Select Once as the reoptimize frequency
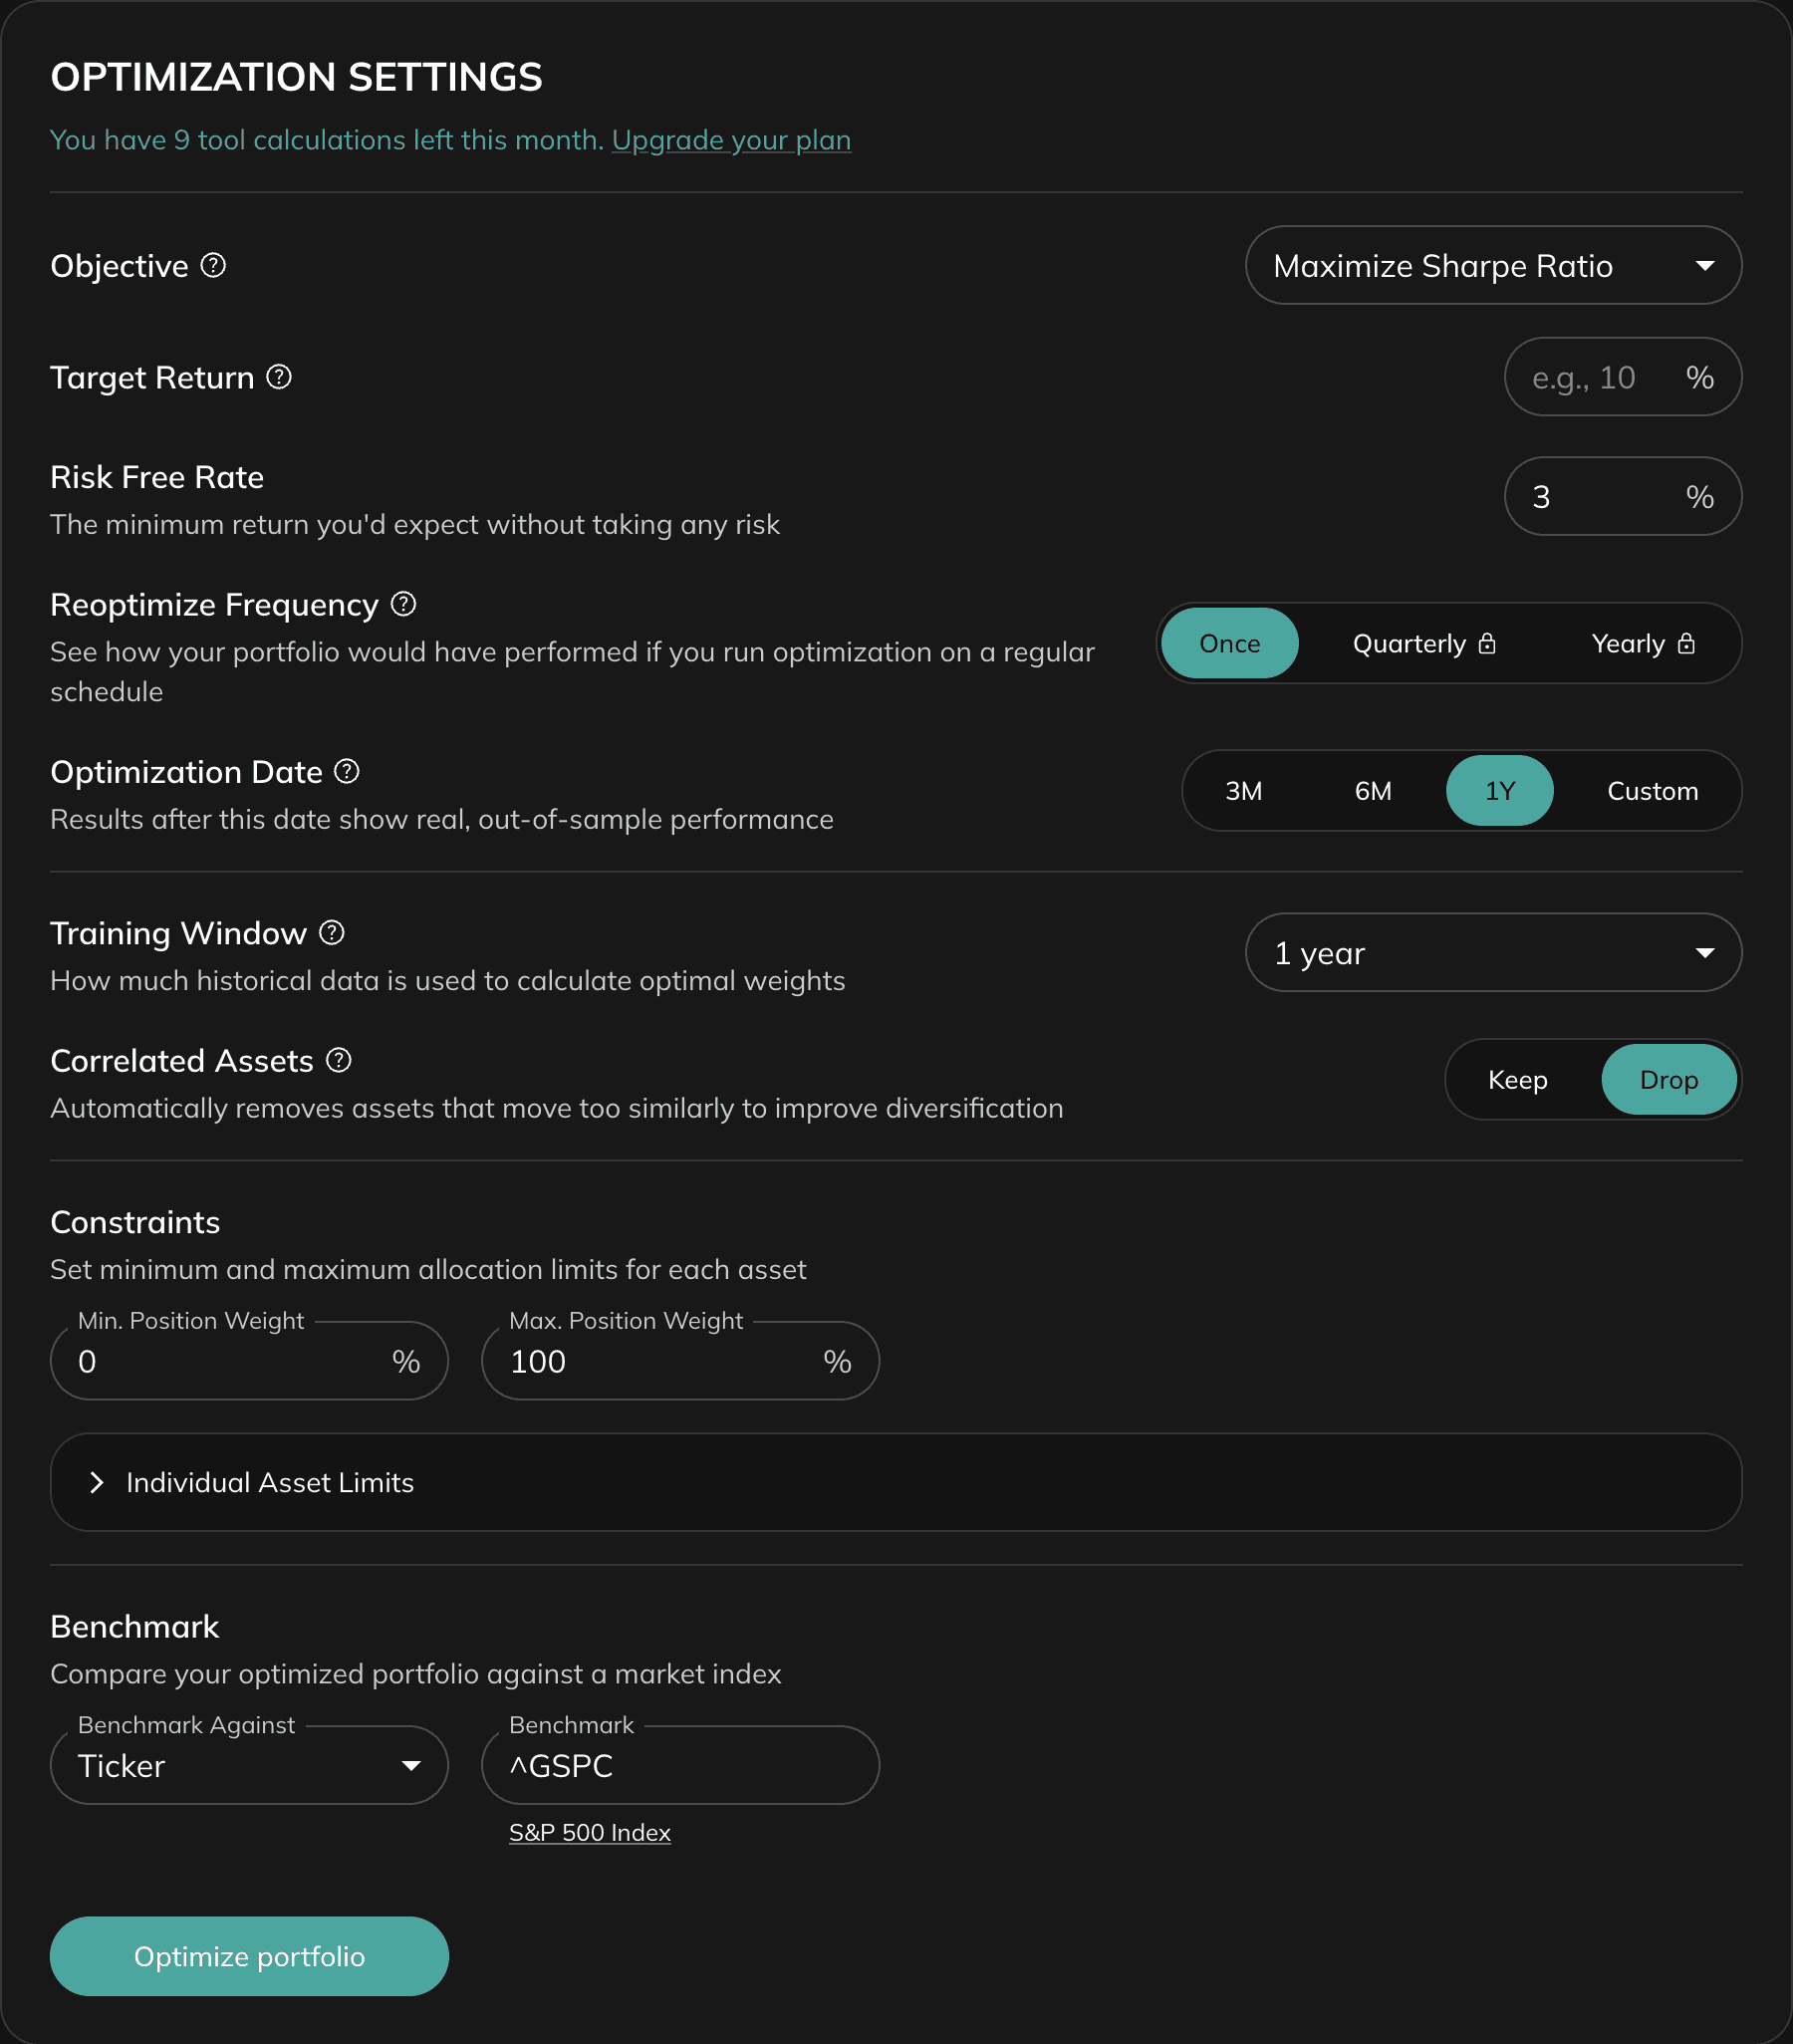This screenshot has height=2044, width=1793. coord(1230,643)
